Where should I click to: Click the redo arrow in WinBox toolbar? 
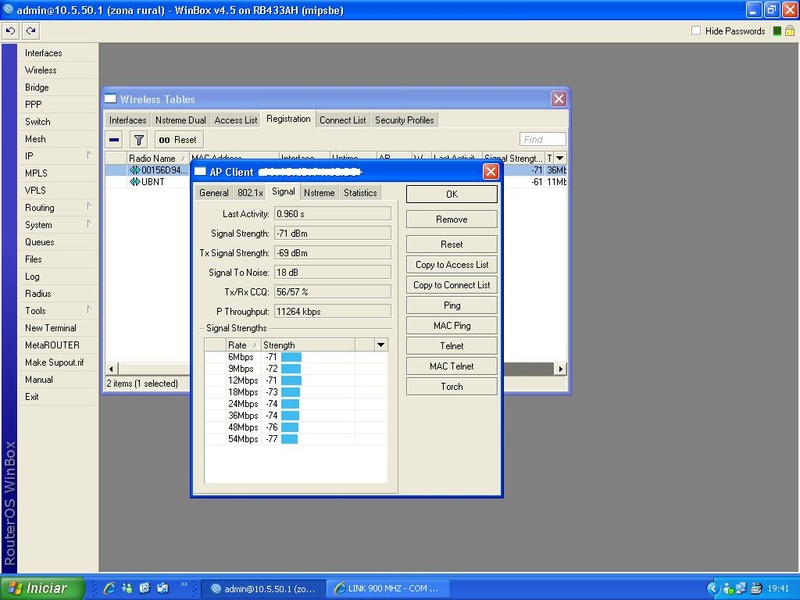click(31, 31)
